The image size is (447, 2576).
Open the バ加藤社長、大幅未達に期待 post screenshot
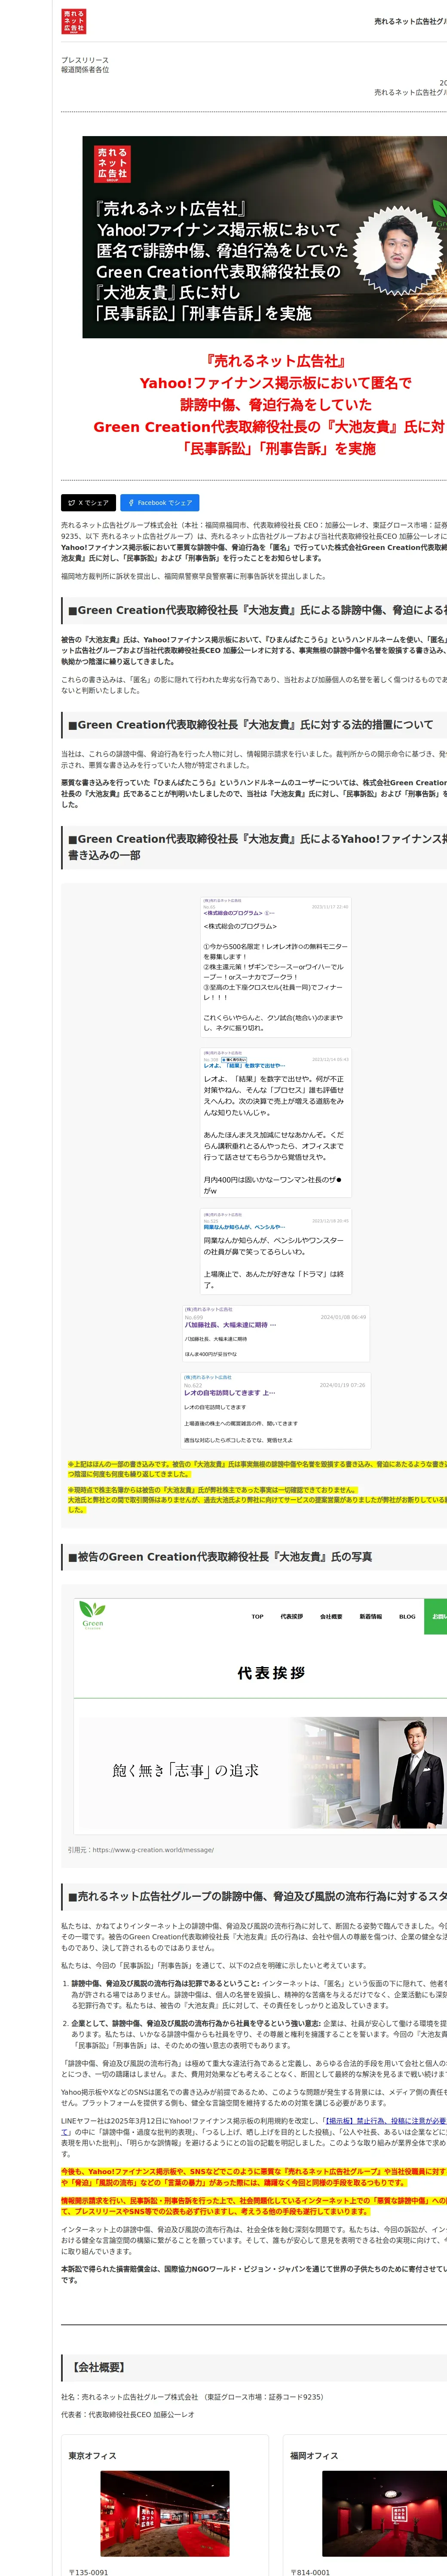tap(275, 1333)
